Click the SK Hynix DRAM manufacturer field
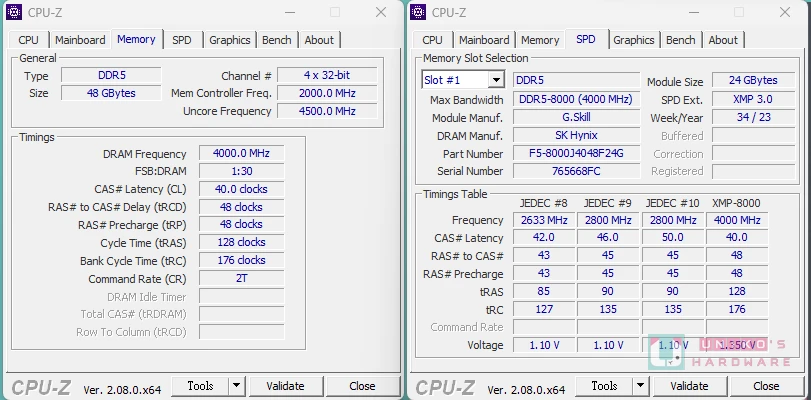The height and width of the screenshot is (400, 811). click(576, 135)
